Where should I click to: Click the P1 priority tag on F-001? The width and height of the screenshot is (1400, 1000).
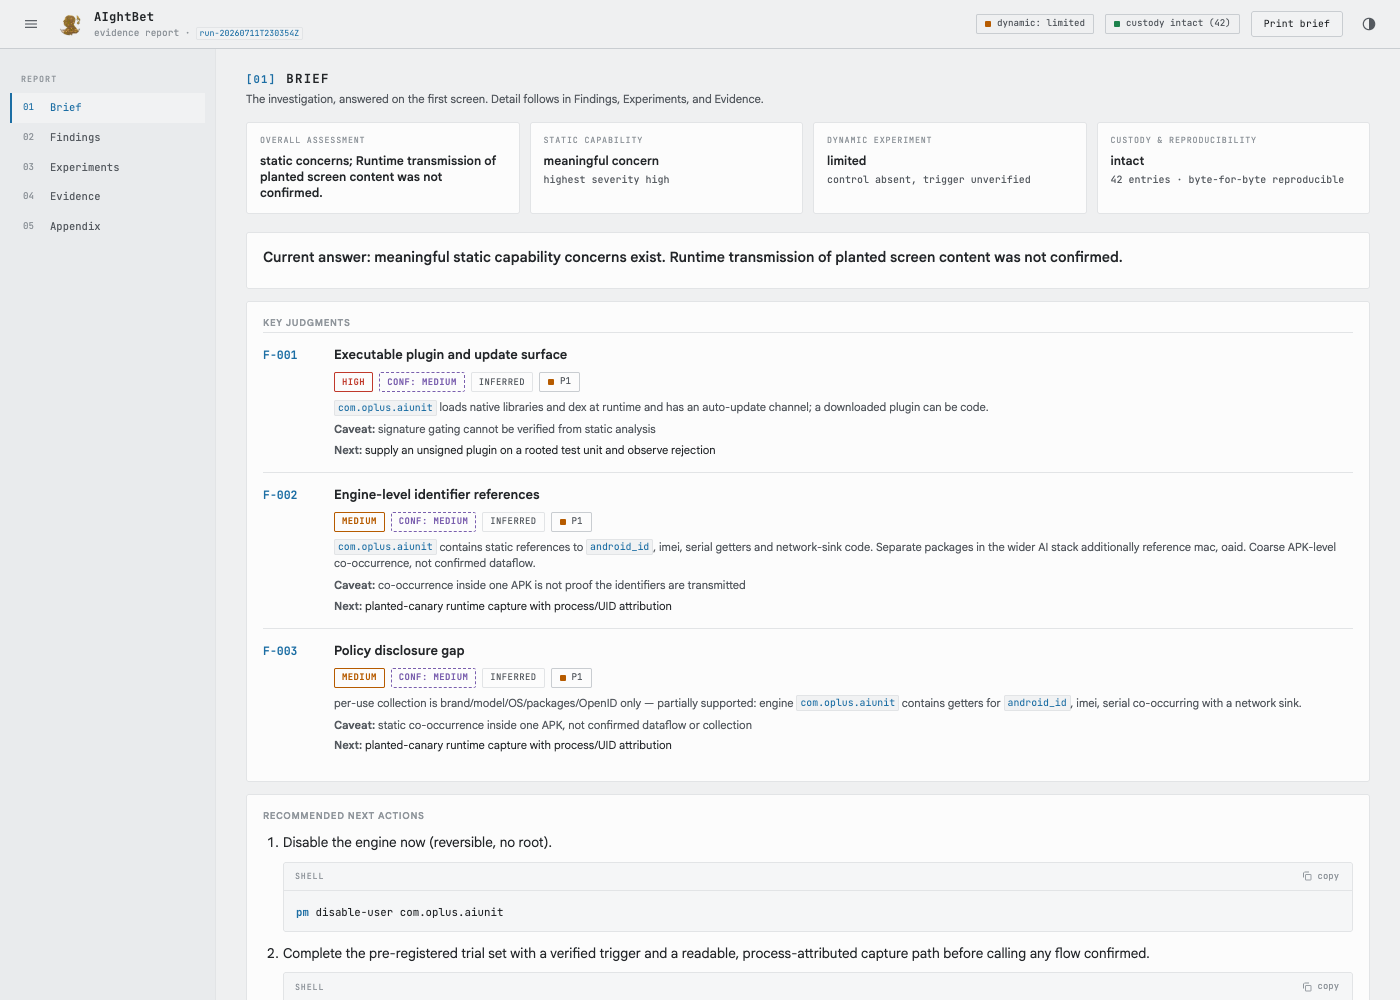[559, 382]
